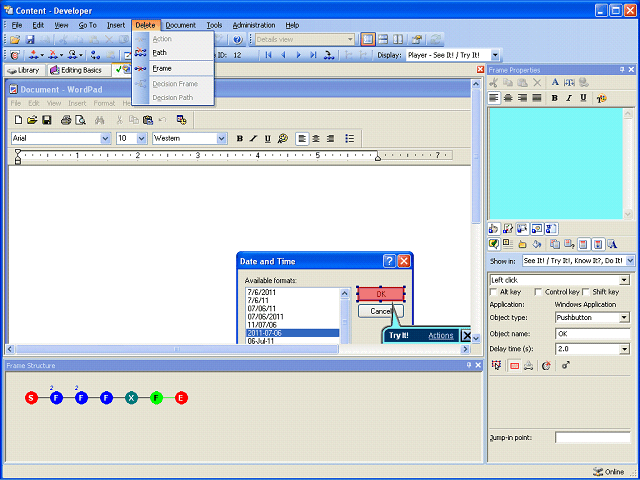Check the Alt key checkbox
The image size is (640, 480).
coord(493,292)
